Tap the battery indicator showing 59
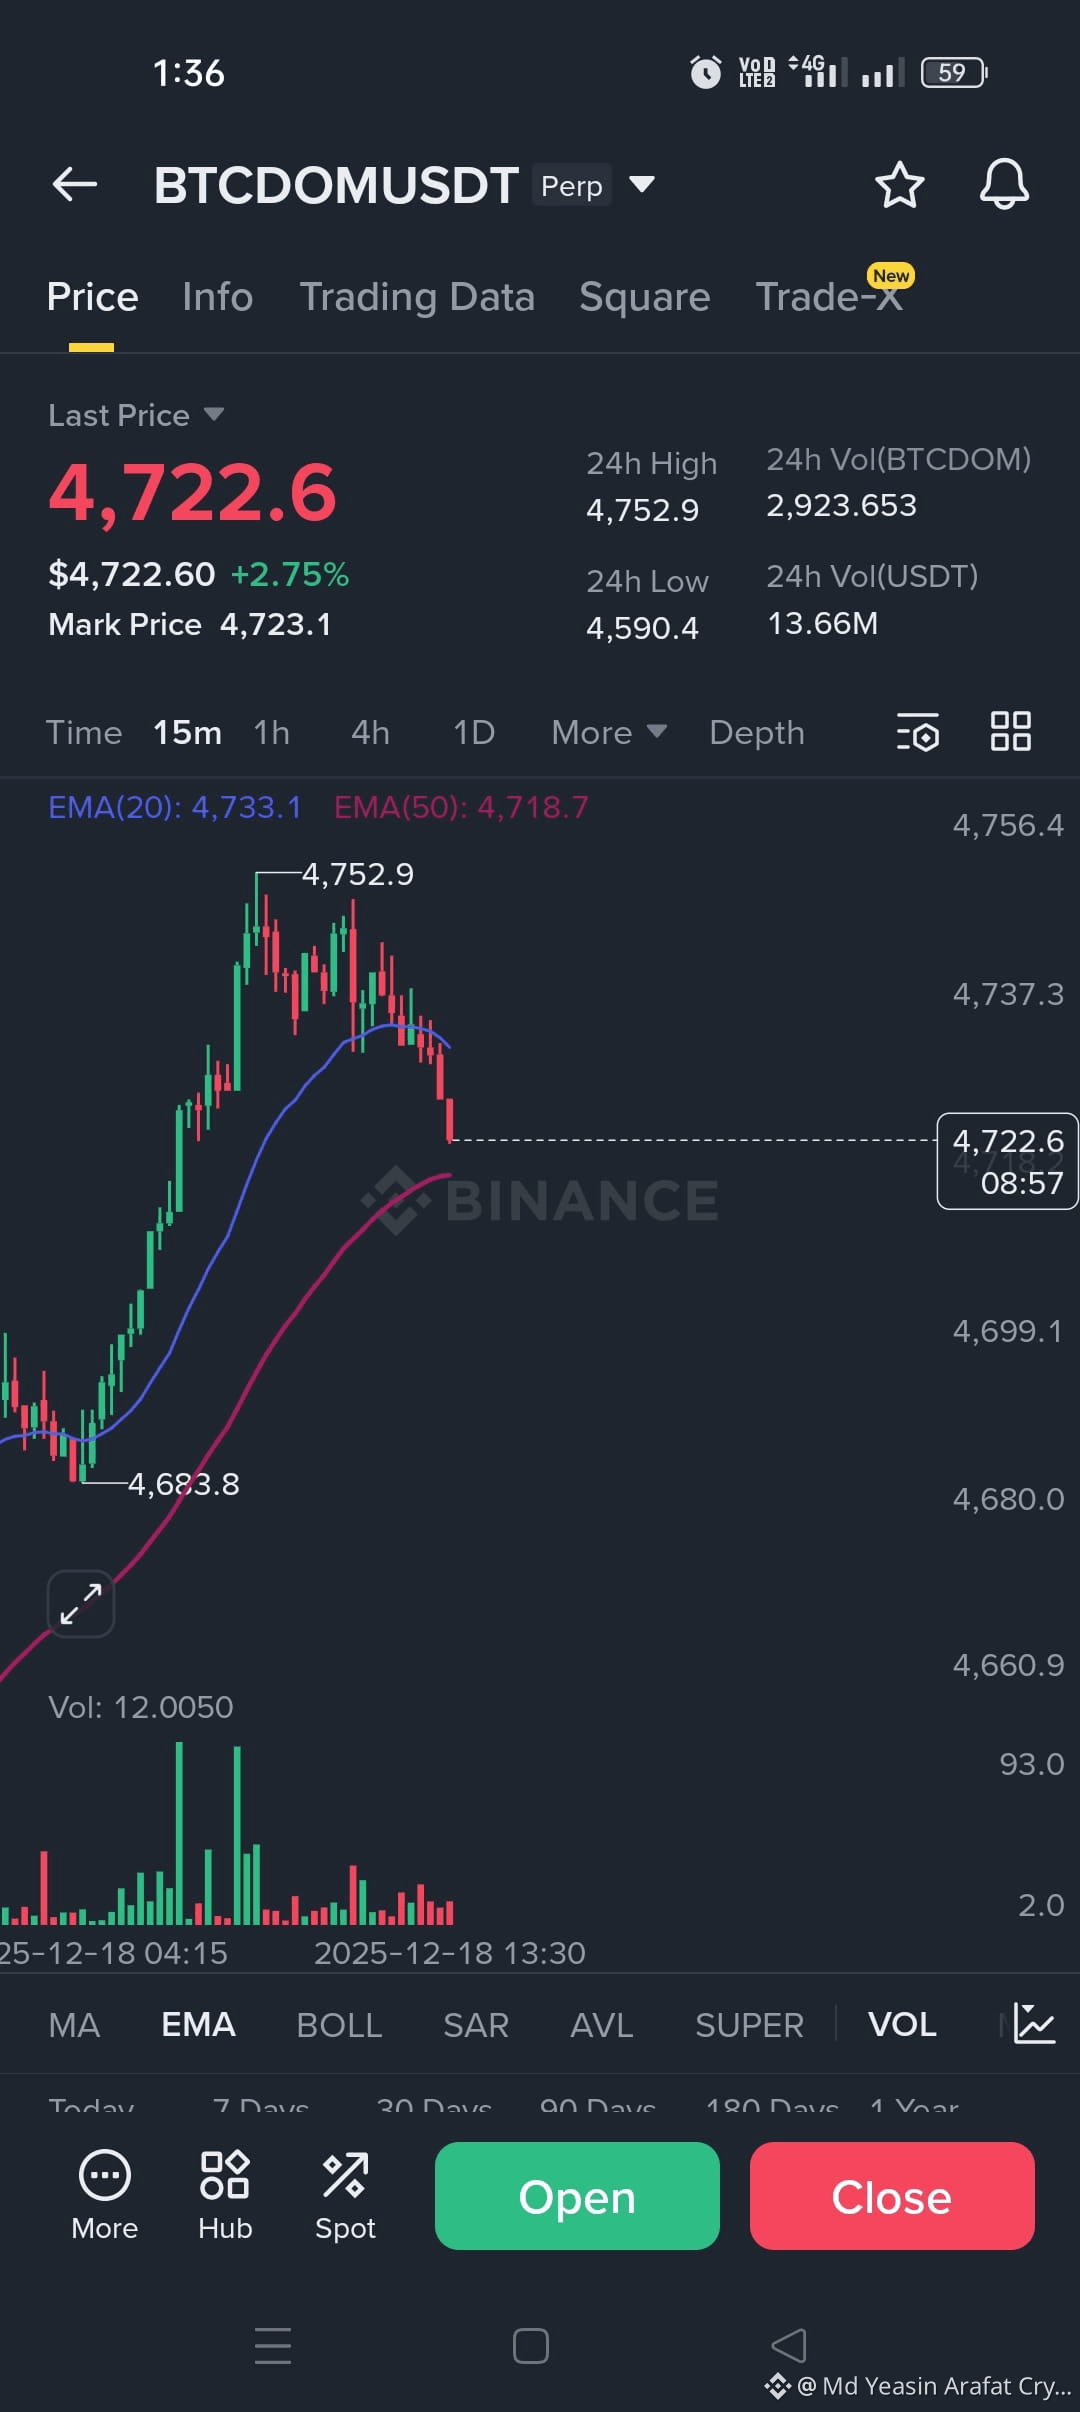The height and width of the screenshot is (2412, 1080). pyautogui.click(x=954, y=72)
